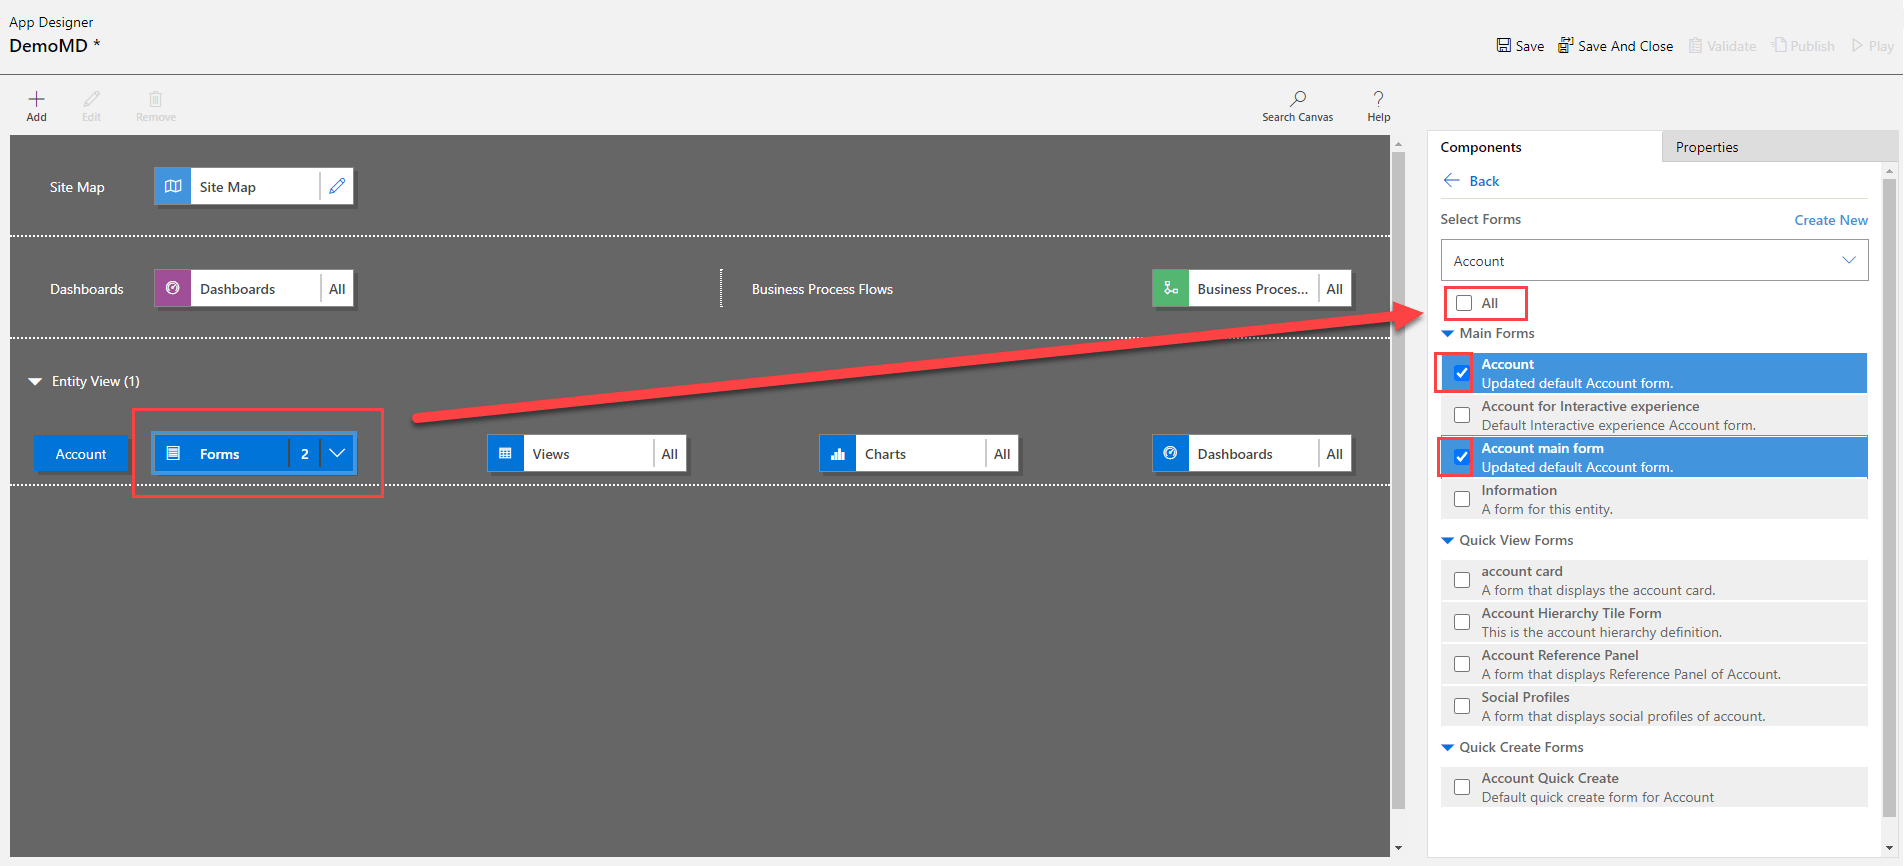Click the Business Process Flows All label

click(x=1334, y=289)
